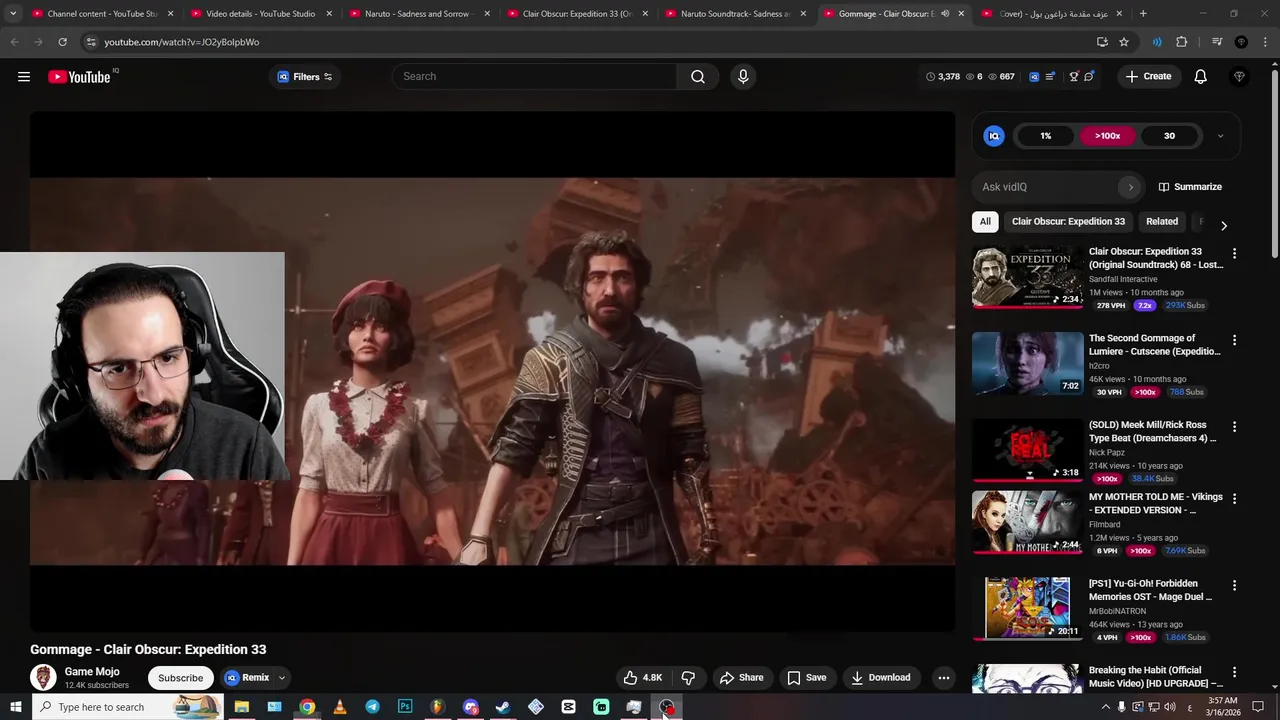
Task: Click the >100x VPH pill in vidIQ panel
Action: pos(1107,136)
